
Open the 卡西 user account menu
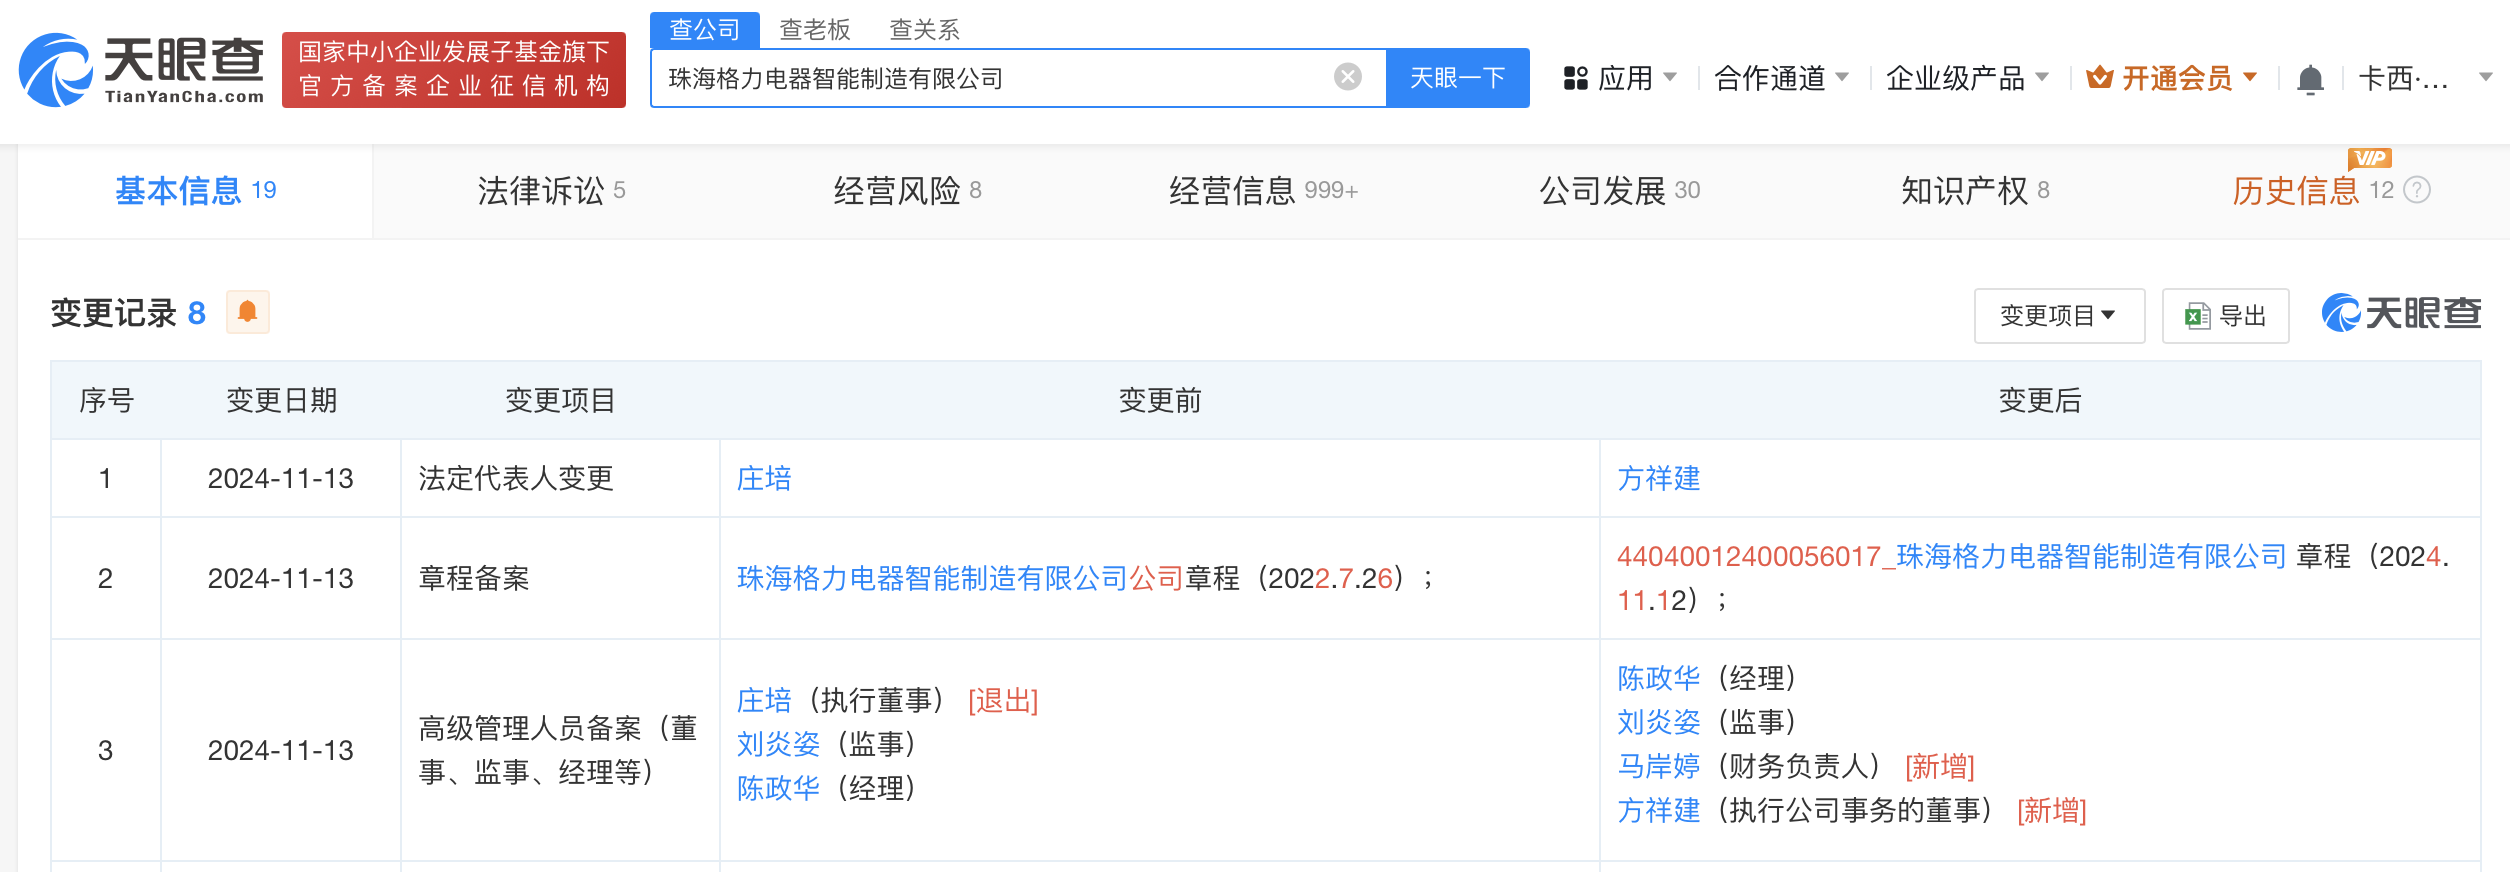tap(2403, 78)
